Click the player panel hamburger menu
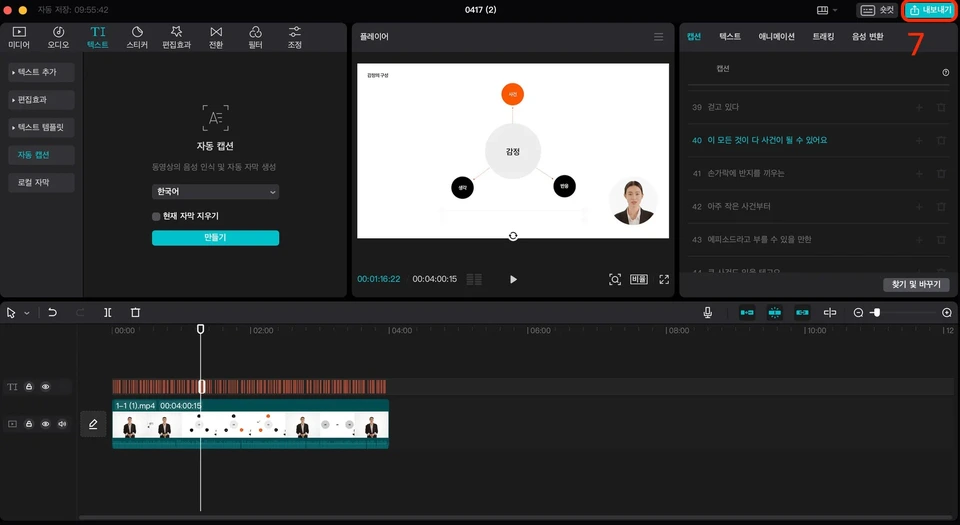 pyautogui.click(x=658, y=37)
